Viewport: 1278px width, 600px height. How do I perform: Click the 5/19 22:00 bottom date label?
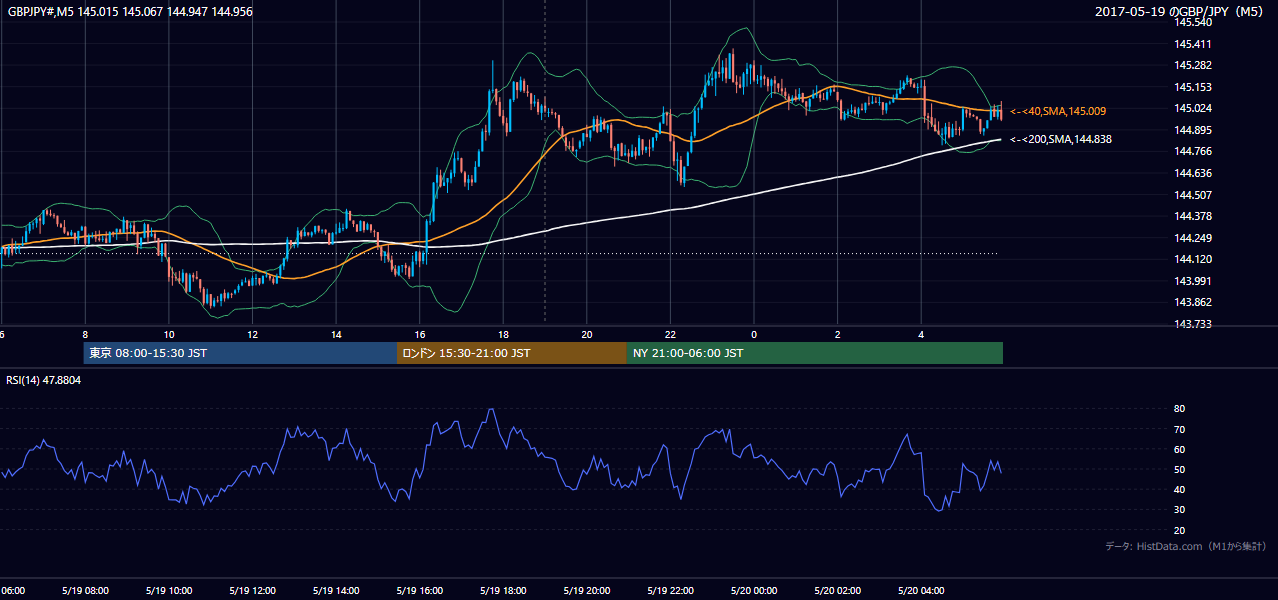[x=671, y=591]
